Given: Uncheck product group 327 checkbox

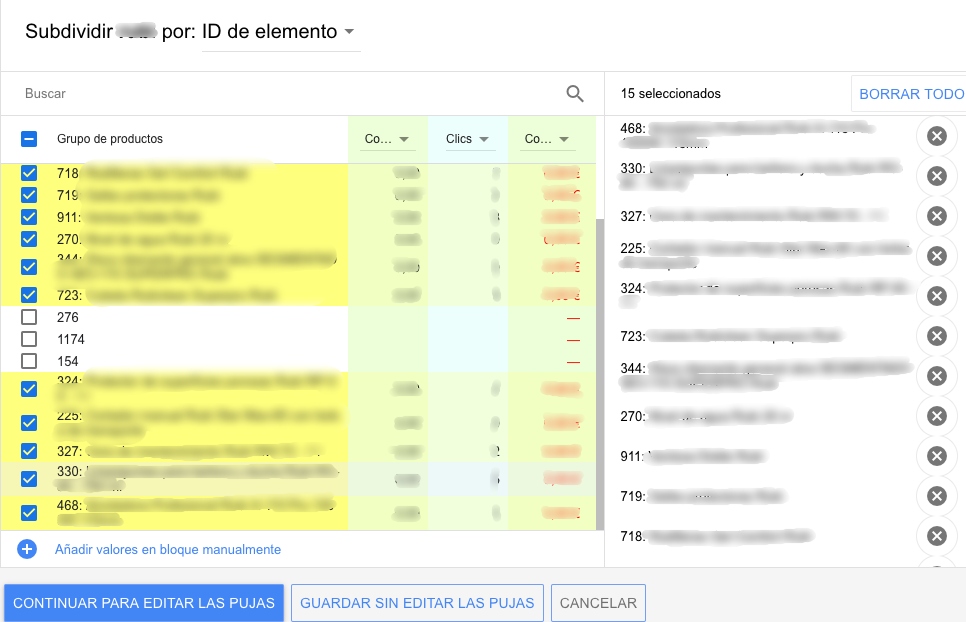Looking at the screenshot, I should (x=29, y=451).
